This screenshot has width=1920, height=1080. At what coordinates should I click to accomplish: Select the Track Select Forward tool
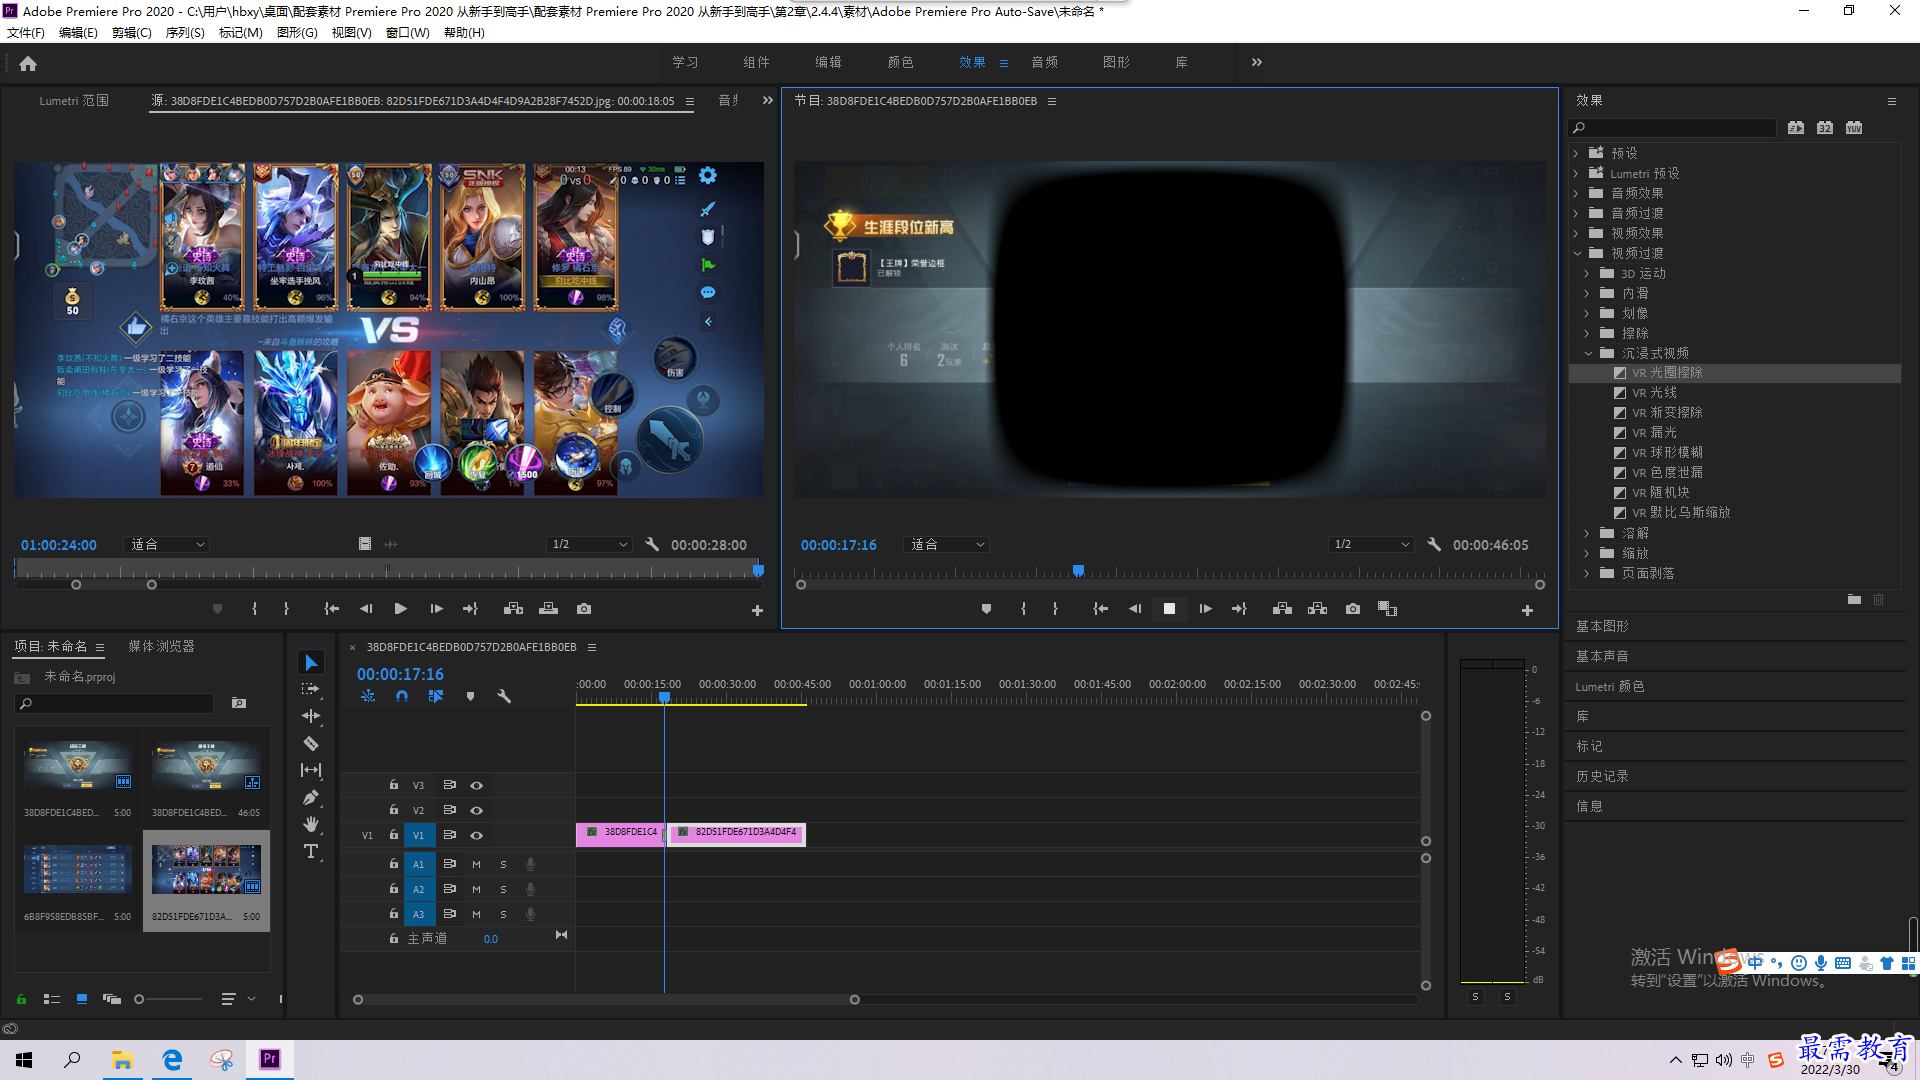[311, 689]
